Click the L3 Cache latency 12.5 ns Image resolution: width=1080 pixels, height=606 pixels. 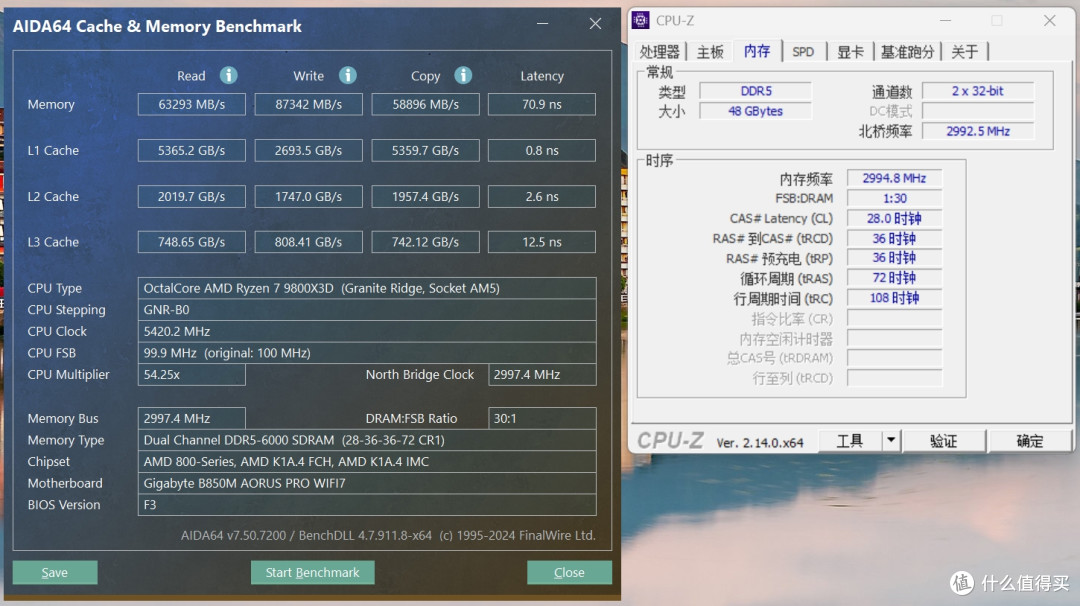tap(542, 242)
